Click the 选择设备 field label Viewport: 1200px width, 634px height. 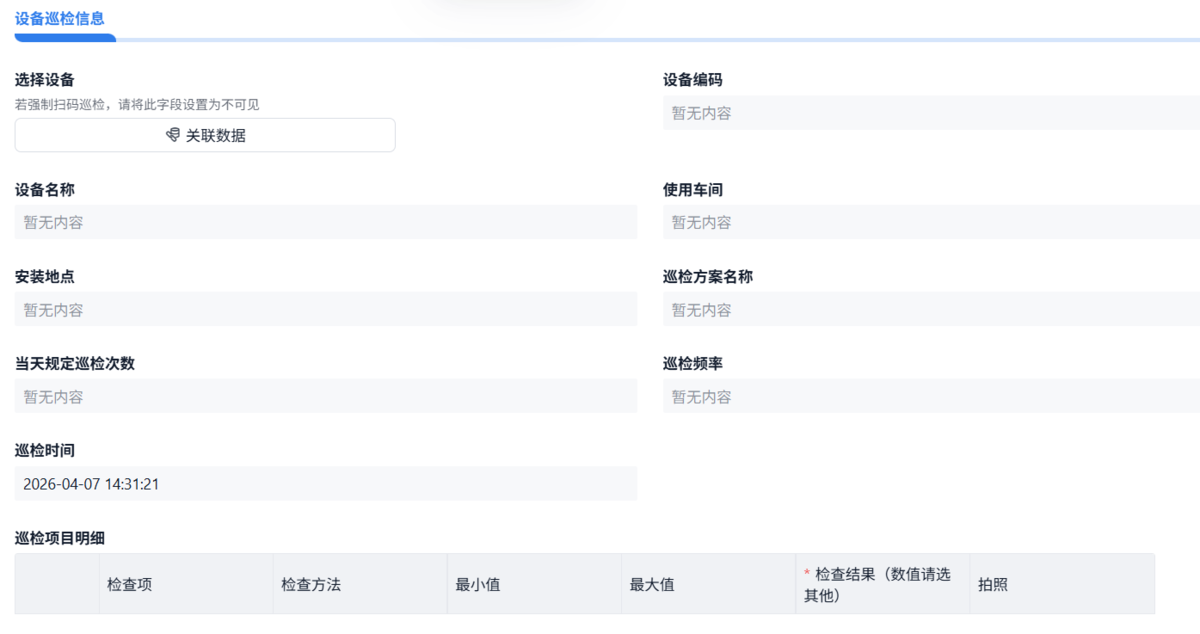point(45,80)
